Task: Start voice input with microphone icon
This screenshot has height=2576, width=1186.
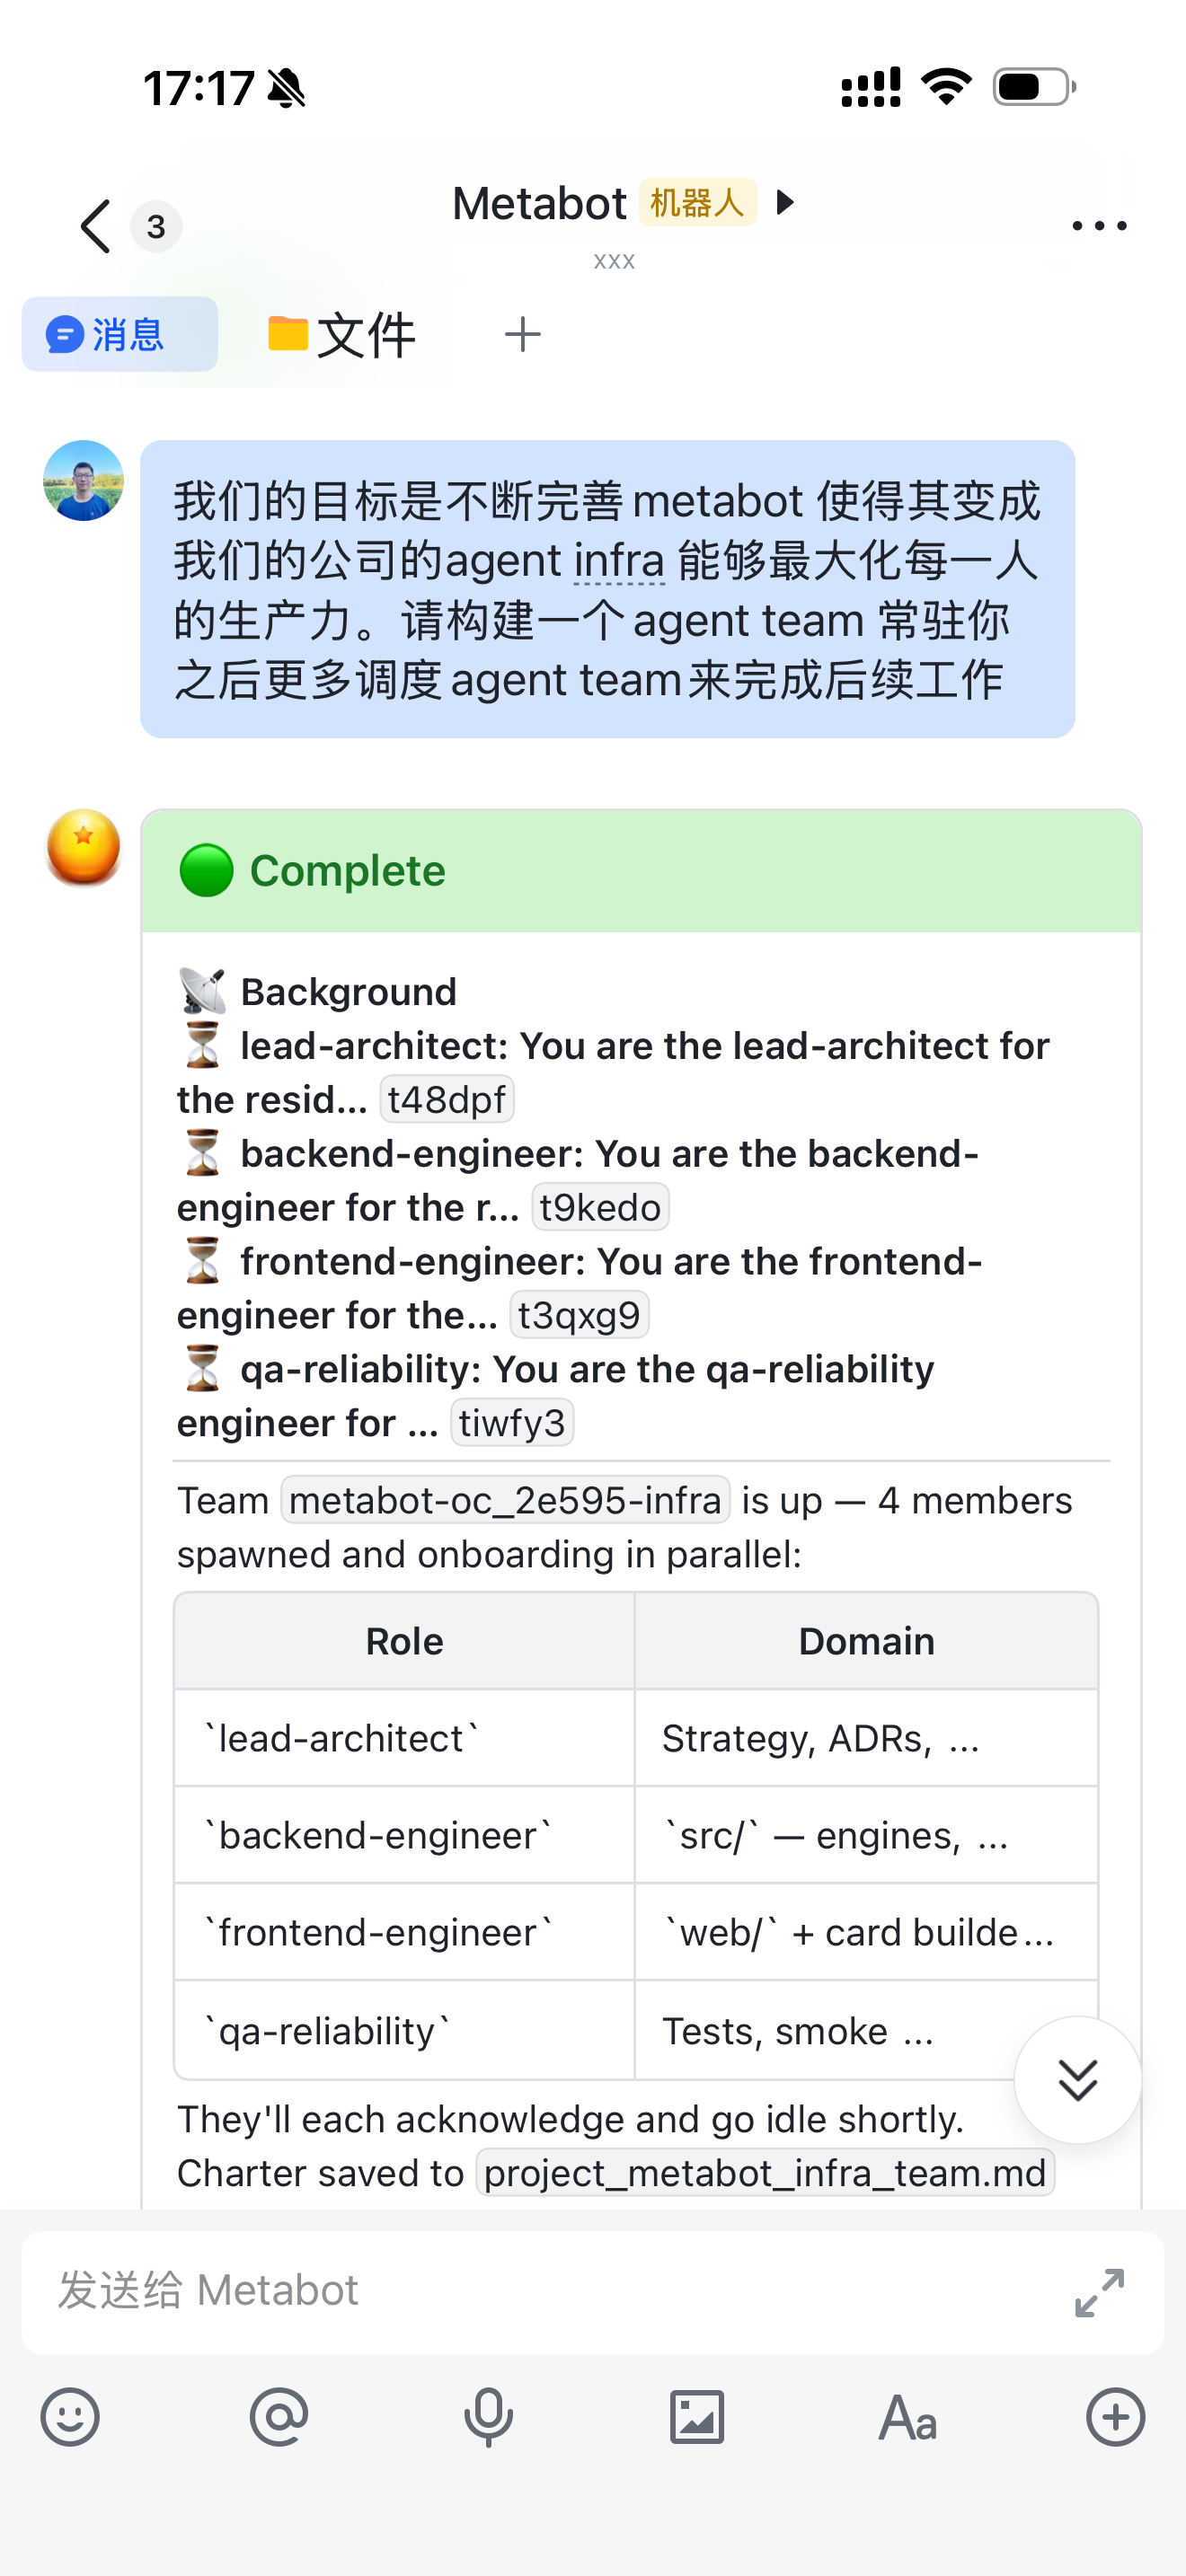Action: coord(488,2418)
